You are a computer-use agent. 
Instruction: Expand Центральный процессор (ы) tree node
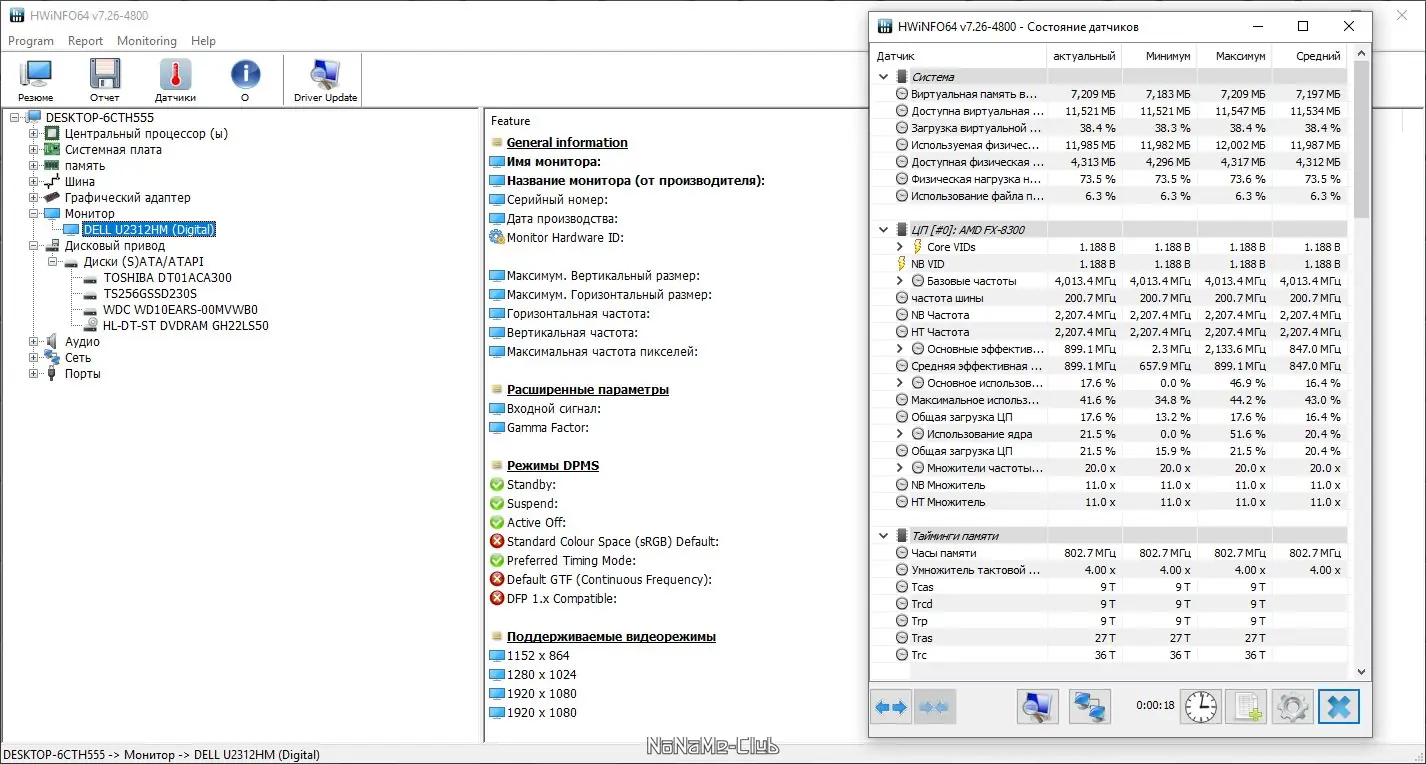(34, 134)
